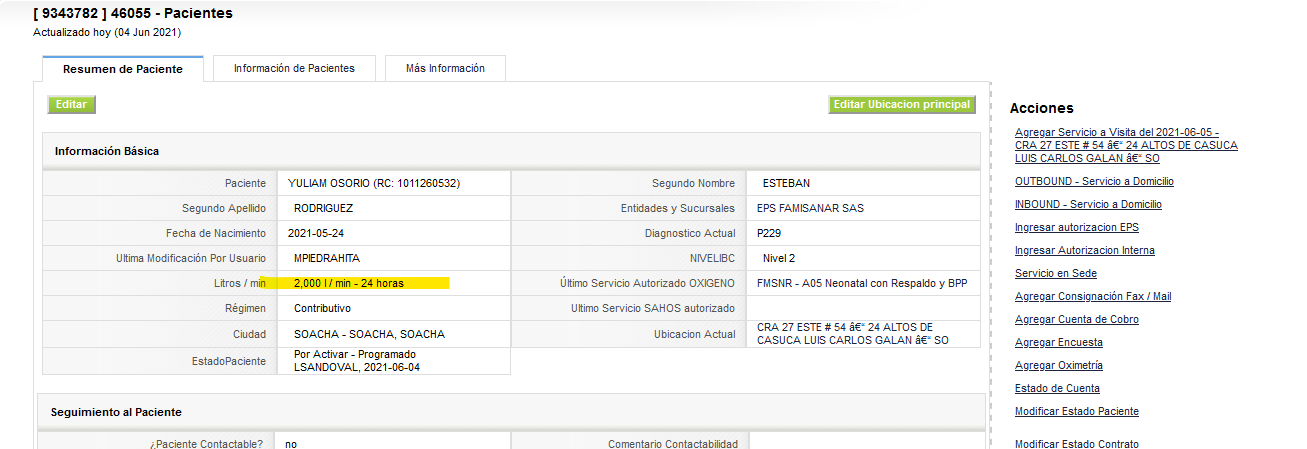Switch to Información de Pacientes tab

[x=294, y=68]
